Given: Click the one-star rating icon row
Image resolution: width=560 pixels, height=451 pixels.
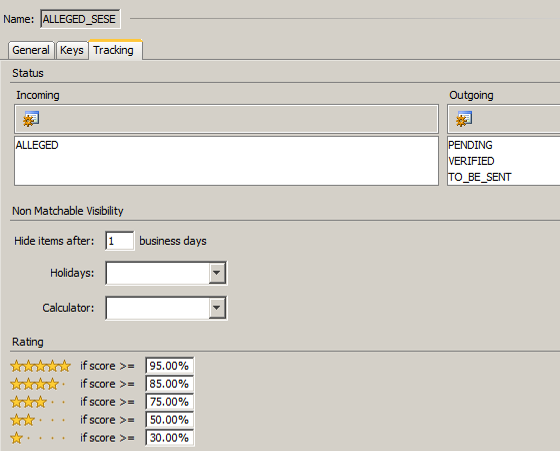Looking at the screenshot, I should click(38, 438).
